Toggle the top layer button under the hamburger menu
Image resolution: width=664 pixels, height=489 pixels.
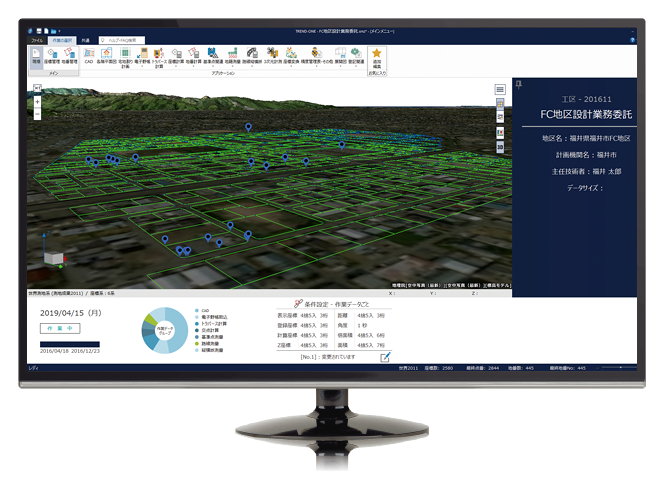500,103
